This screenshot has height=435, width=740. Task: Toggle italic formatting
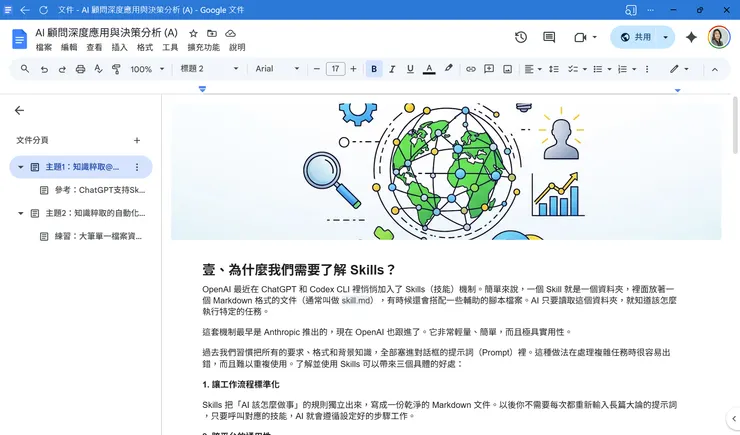point(392,69)
